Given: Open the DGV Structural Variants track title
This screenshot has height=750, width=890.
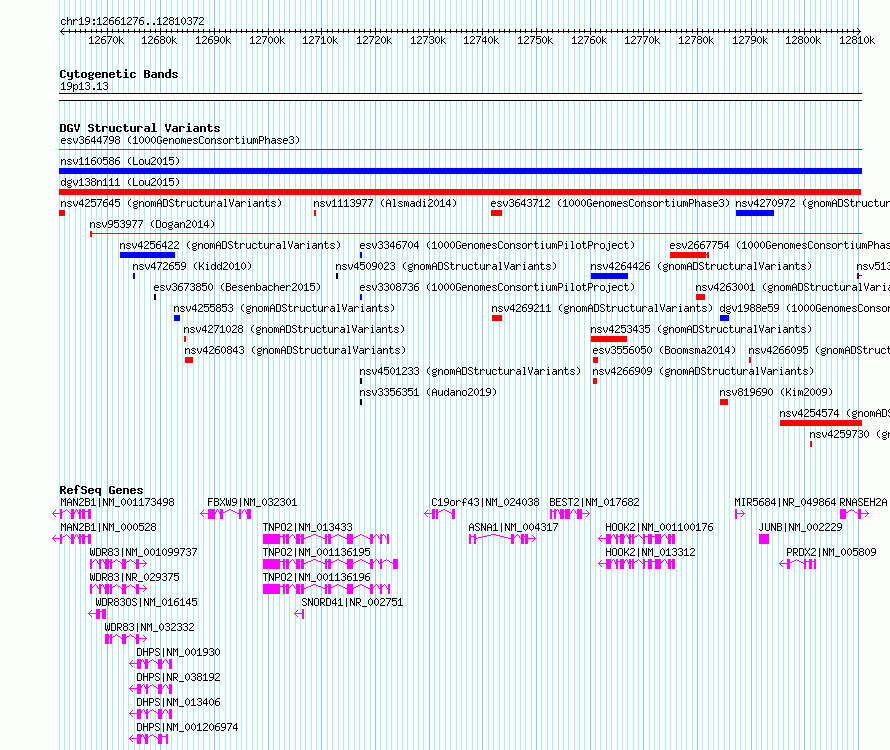Looking at the screenshot, I should (139, 128).
